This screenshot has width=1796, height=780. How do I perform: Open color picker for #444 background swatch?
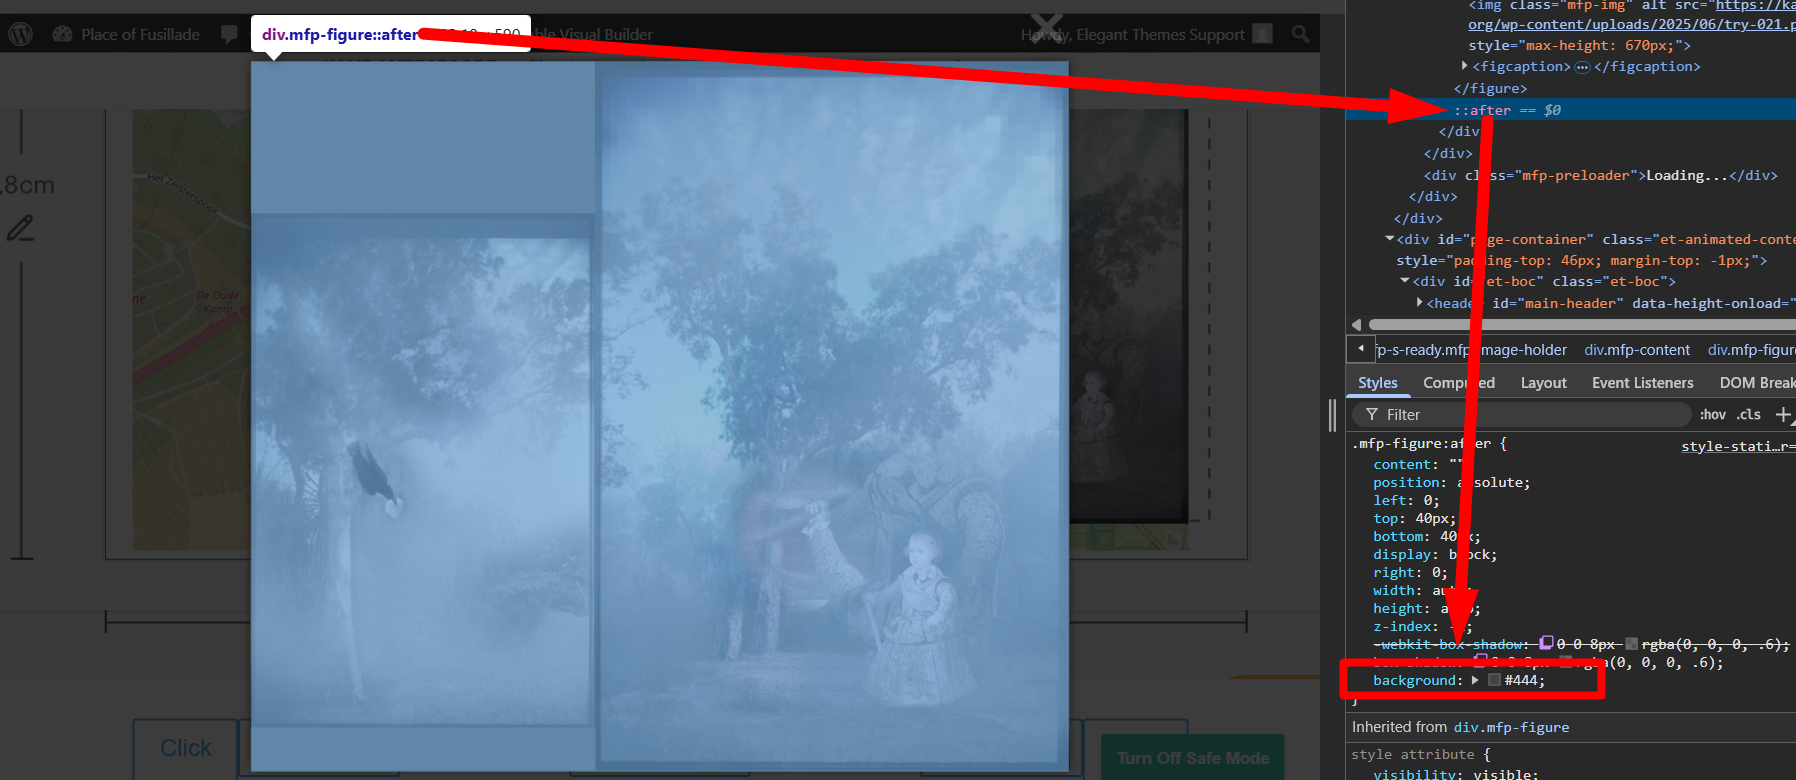click(1494, 680)
